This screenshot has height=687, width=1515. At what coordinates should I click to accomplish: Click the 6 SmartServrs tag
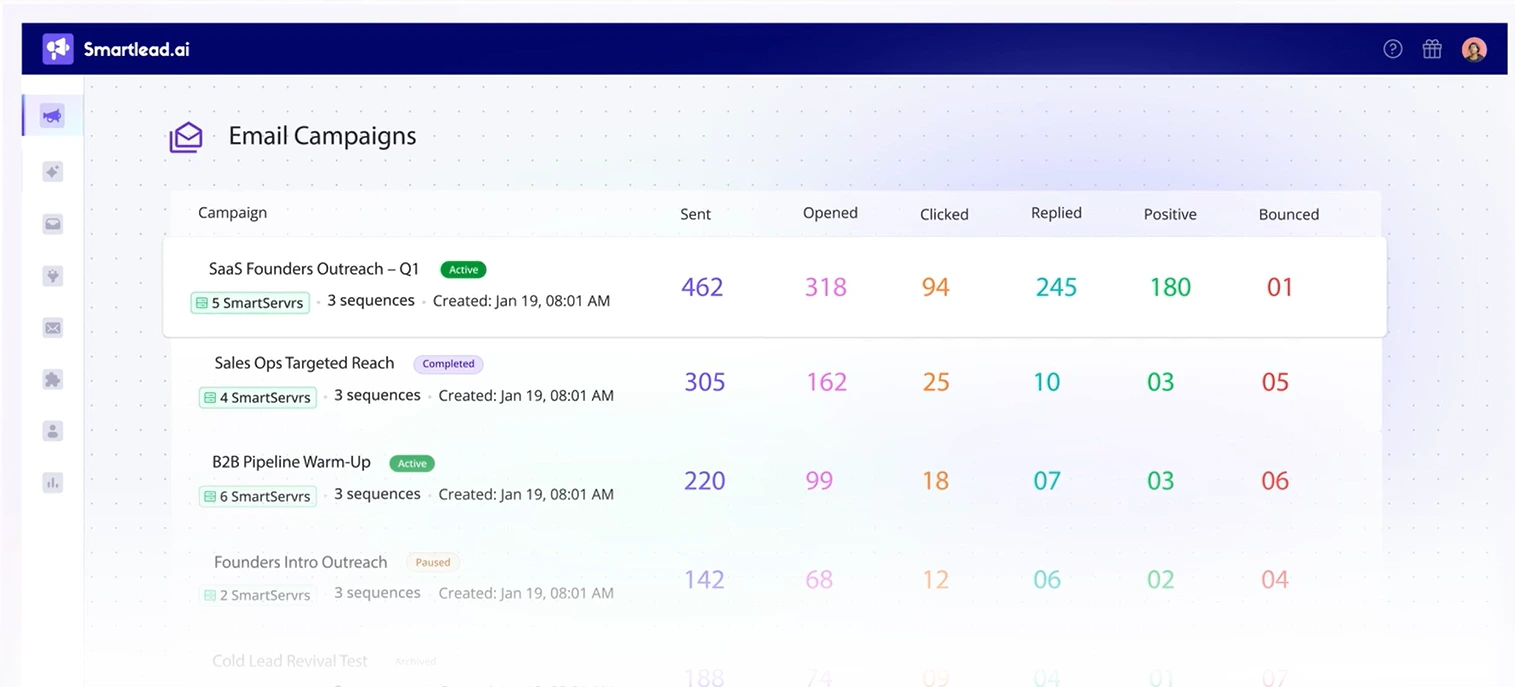pos(258,496)
